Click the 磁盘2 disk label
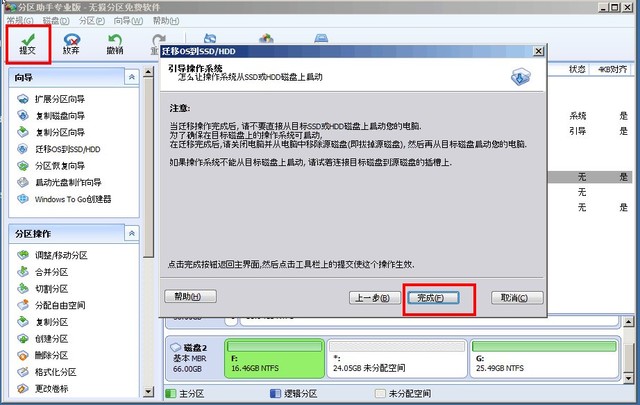Screen dimensions: 640x405 pos(195,348)
